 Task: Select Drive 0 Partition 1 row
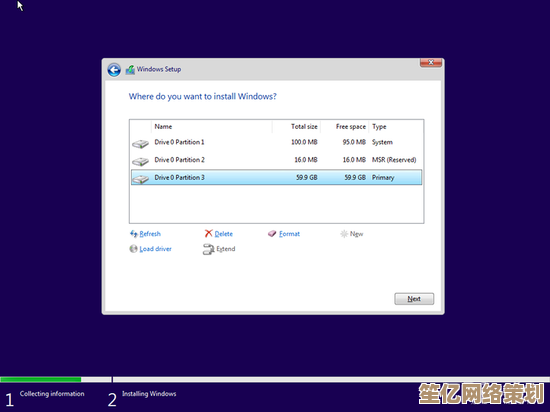[276, 142]
